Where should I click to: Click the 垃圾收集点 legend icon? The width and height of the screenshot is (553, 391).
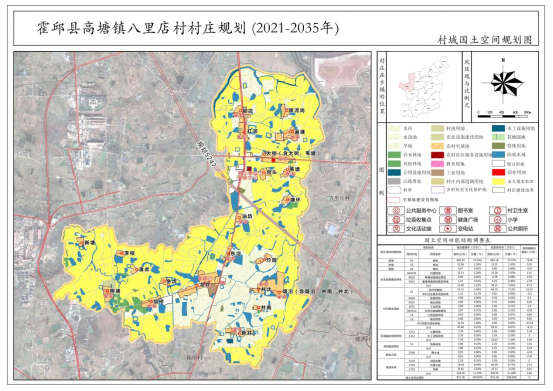tap(396, 220)
